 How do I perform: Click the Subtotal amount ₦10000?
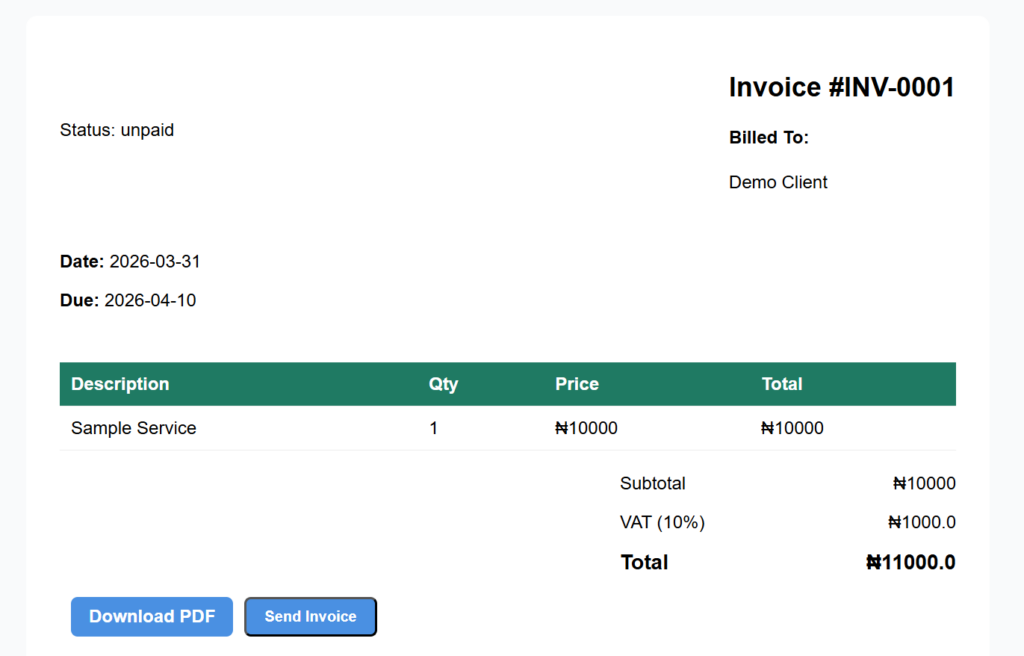pos(924,484)
